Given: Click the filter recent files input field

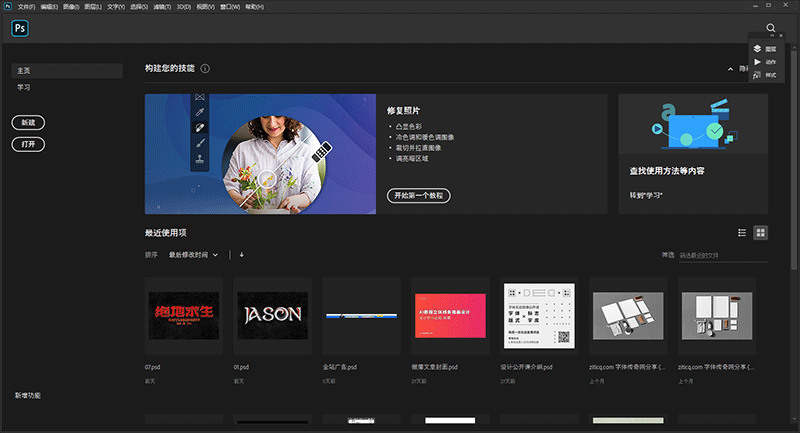Looking at the screenshot, I should tap(723, 255).
